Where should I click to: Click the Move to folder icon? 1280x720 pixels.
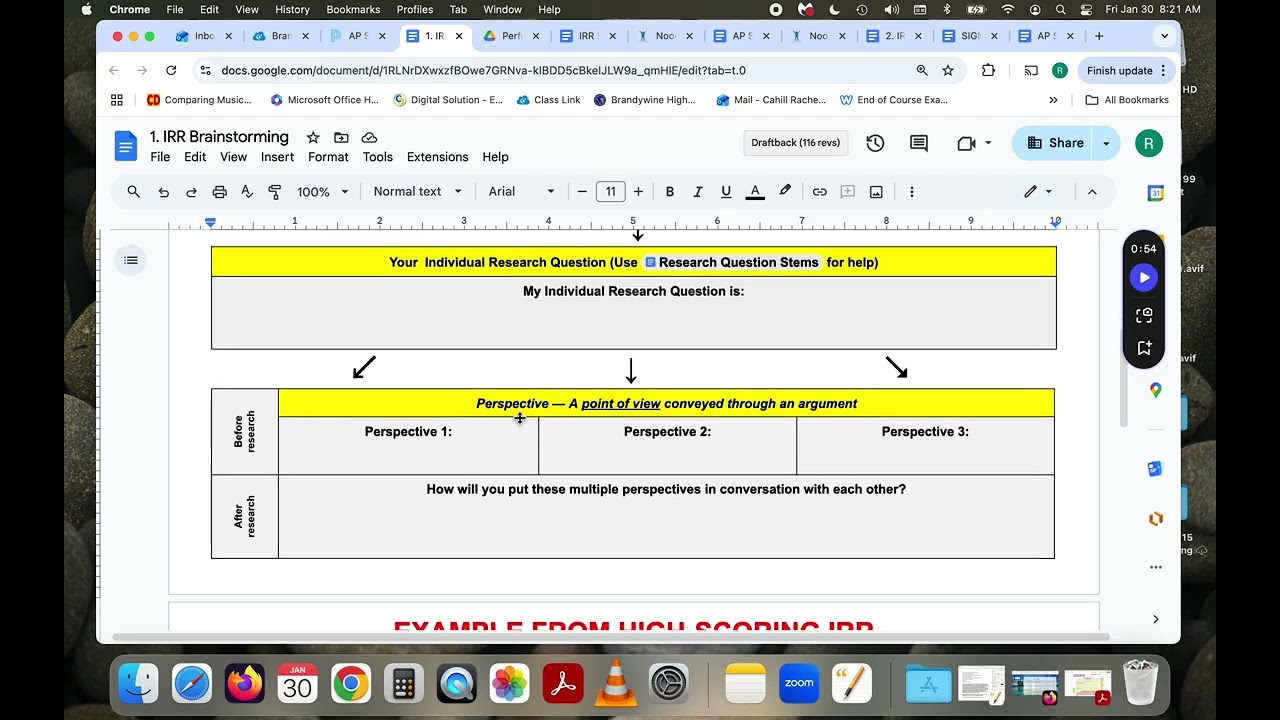[341, 137]
